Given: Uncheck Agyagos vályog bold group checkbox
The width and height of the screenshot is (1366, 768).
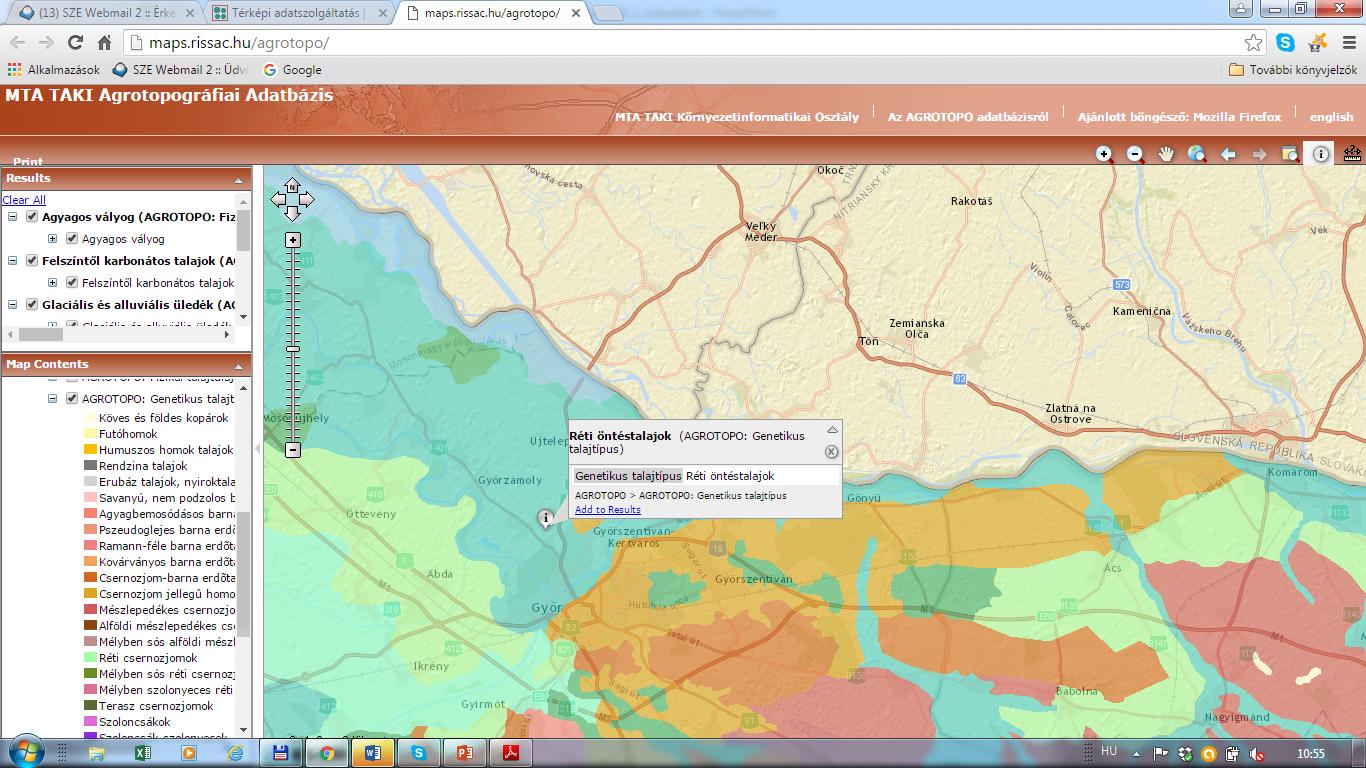Looking at the screenshot, I should [33, 216].
